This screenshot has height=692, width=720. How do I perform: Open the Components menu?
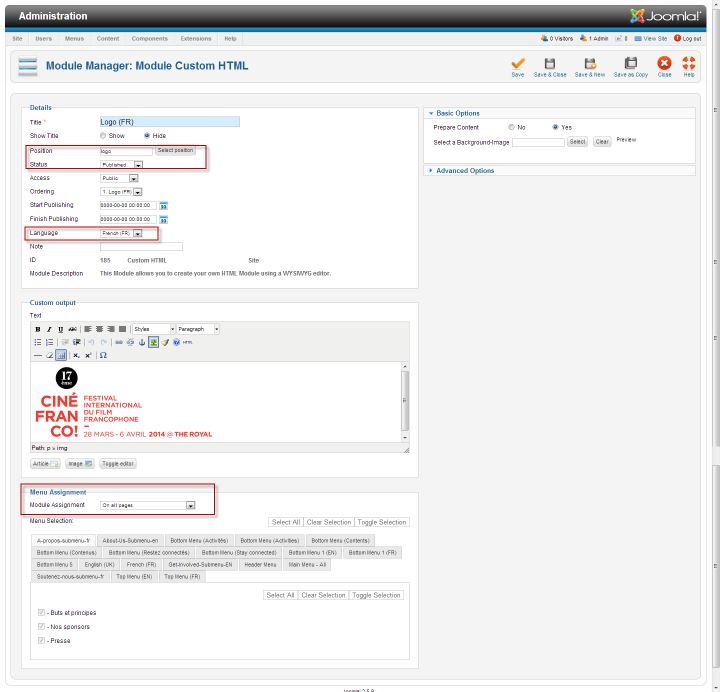[x=150, y=39]
